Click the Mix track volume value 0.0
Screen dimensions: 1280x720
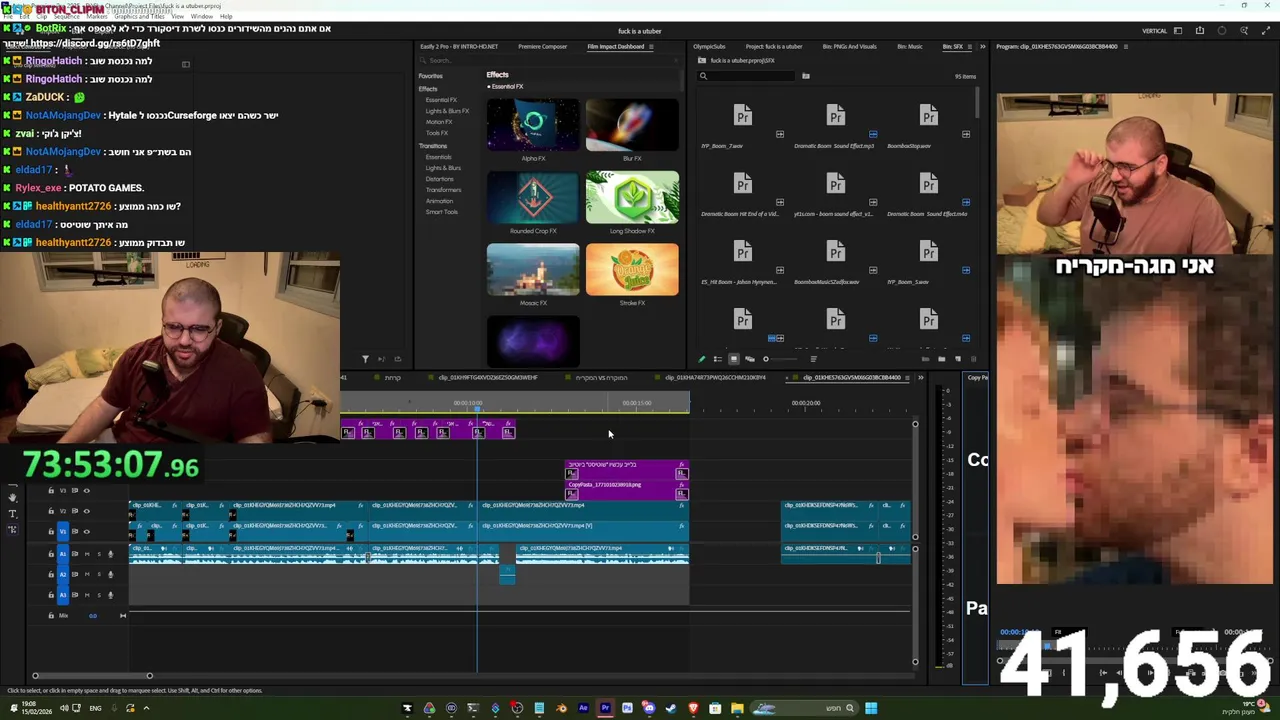pos(93,616)
